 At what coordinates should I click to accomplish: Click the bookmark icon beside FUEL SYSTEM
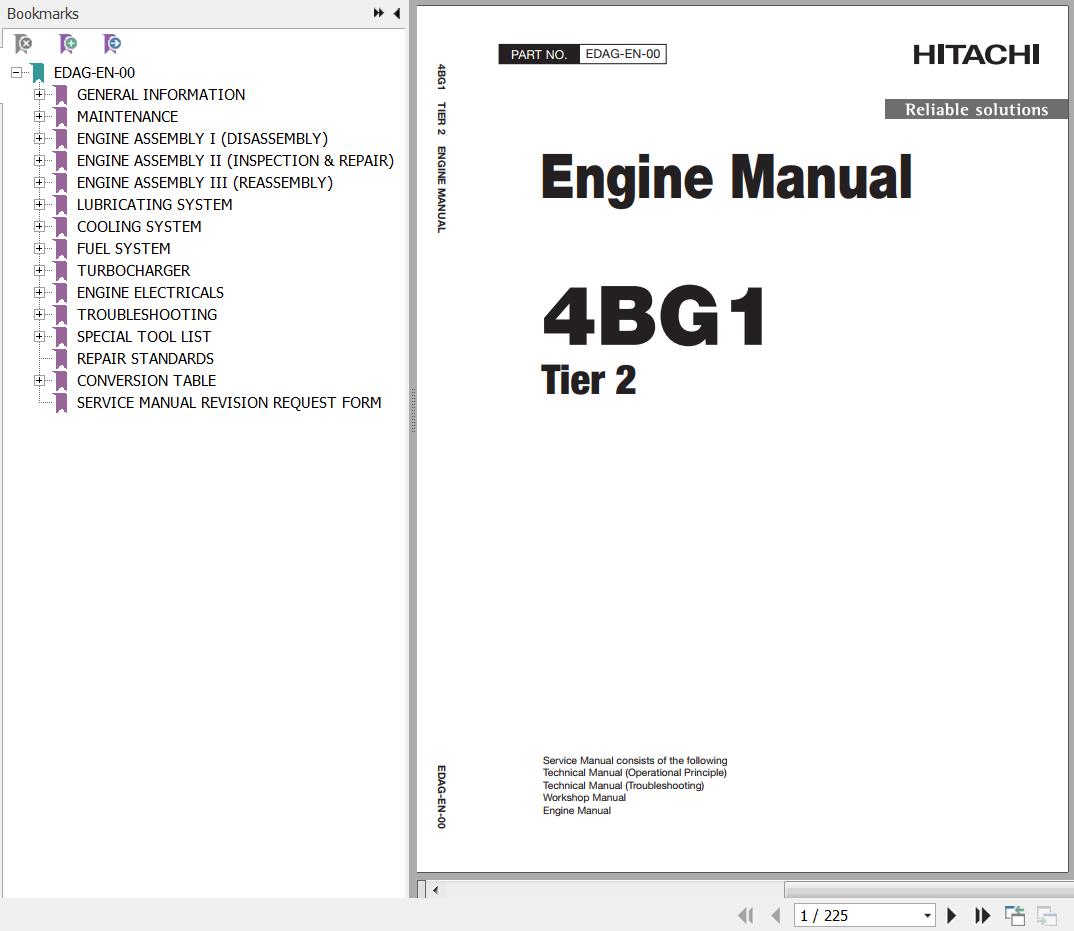61,249
